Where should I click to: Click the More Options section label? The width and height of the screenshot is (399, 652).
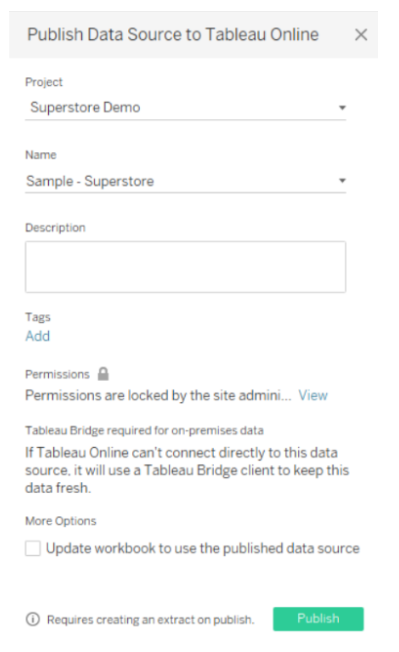pos(61,521)
